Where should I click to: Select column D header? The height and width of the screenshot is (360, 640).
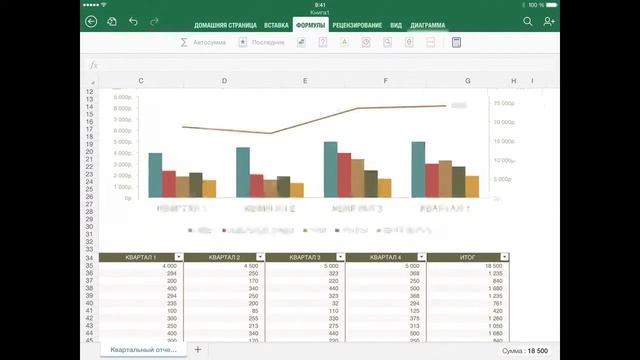click(x=224, y=81)
